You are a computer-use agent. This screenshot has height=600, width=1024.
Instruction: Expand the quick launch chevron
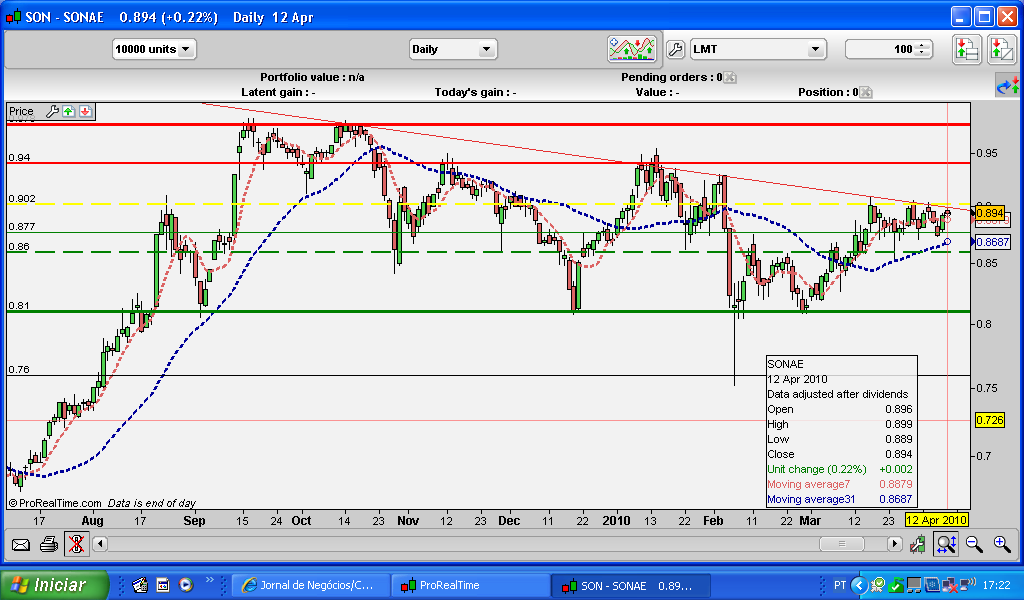210,580
